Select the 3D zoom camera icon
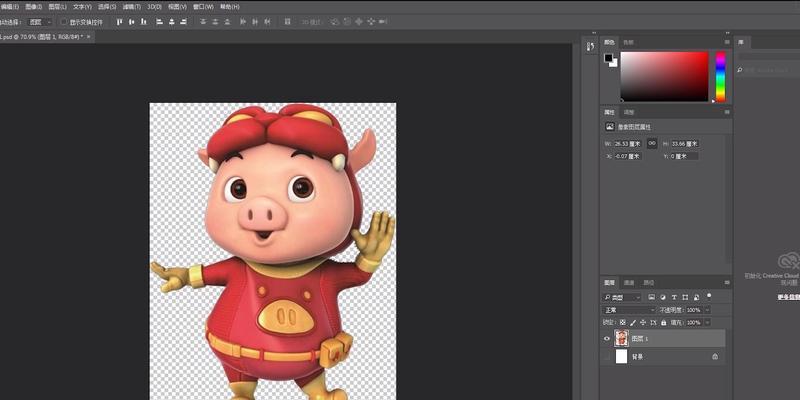The image size is (800, 400). click(x=383, y=22)
